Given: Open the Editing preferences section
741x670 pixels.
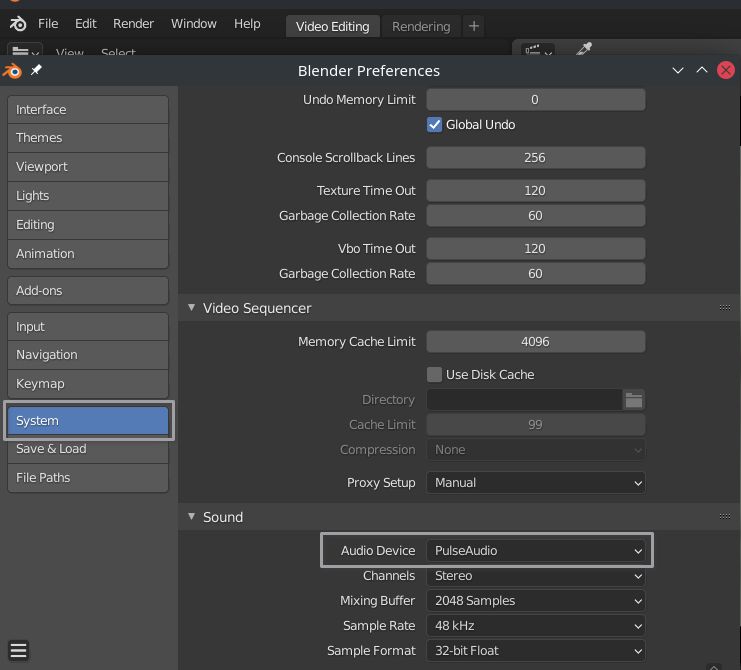Looking at the screenshot, I should [88, 224].
